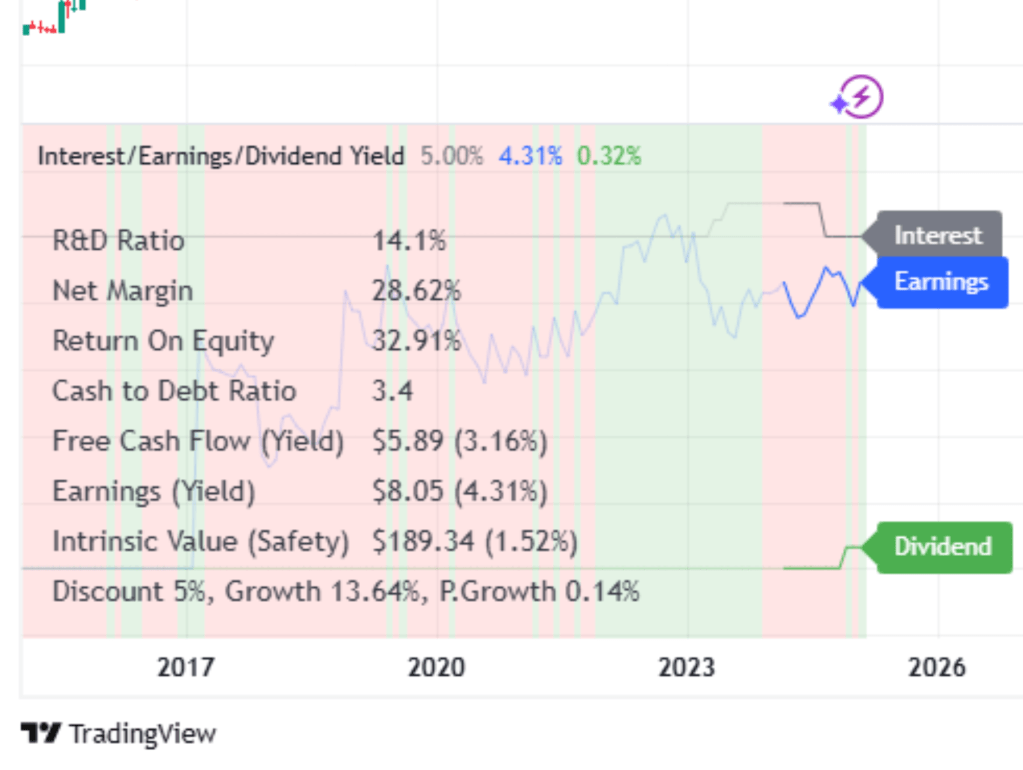Click the Intrinsic Value (Safety) label
This screenshot has height=770, width=1023.
click(x=200, y=541)
